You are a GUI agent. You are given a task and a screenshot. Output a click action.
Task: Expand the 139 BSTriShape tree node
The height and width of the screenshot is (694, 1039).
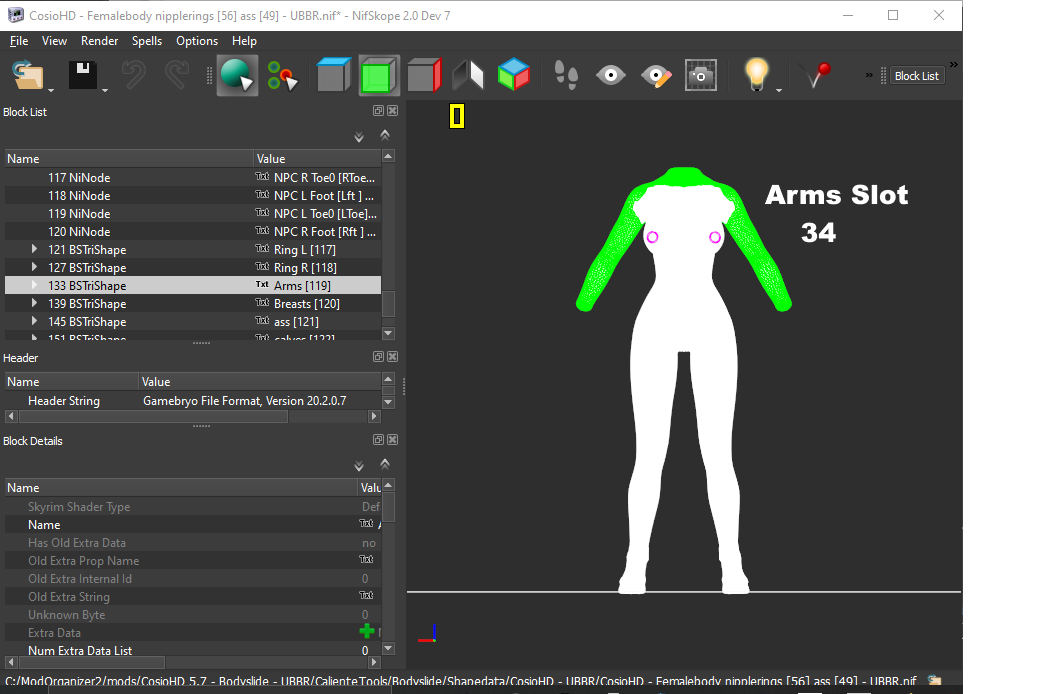[34, 303]
